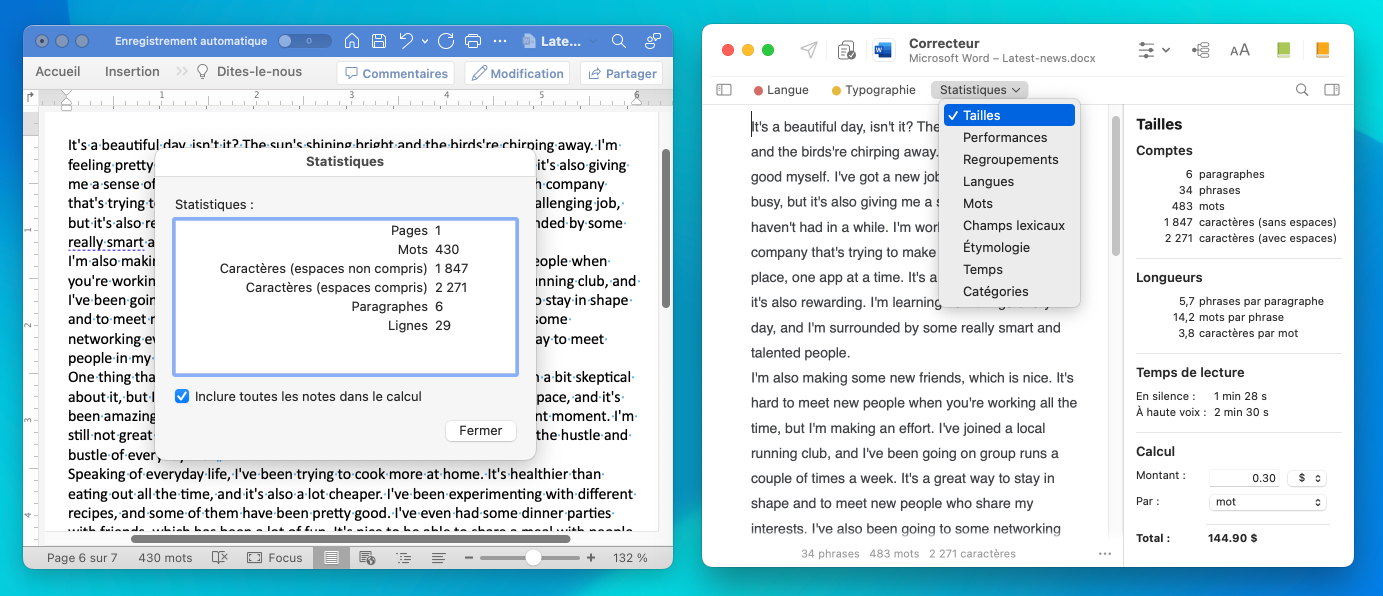
Task: Select Performances from the statistics menu
Action: tap(1005, 138)
